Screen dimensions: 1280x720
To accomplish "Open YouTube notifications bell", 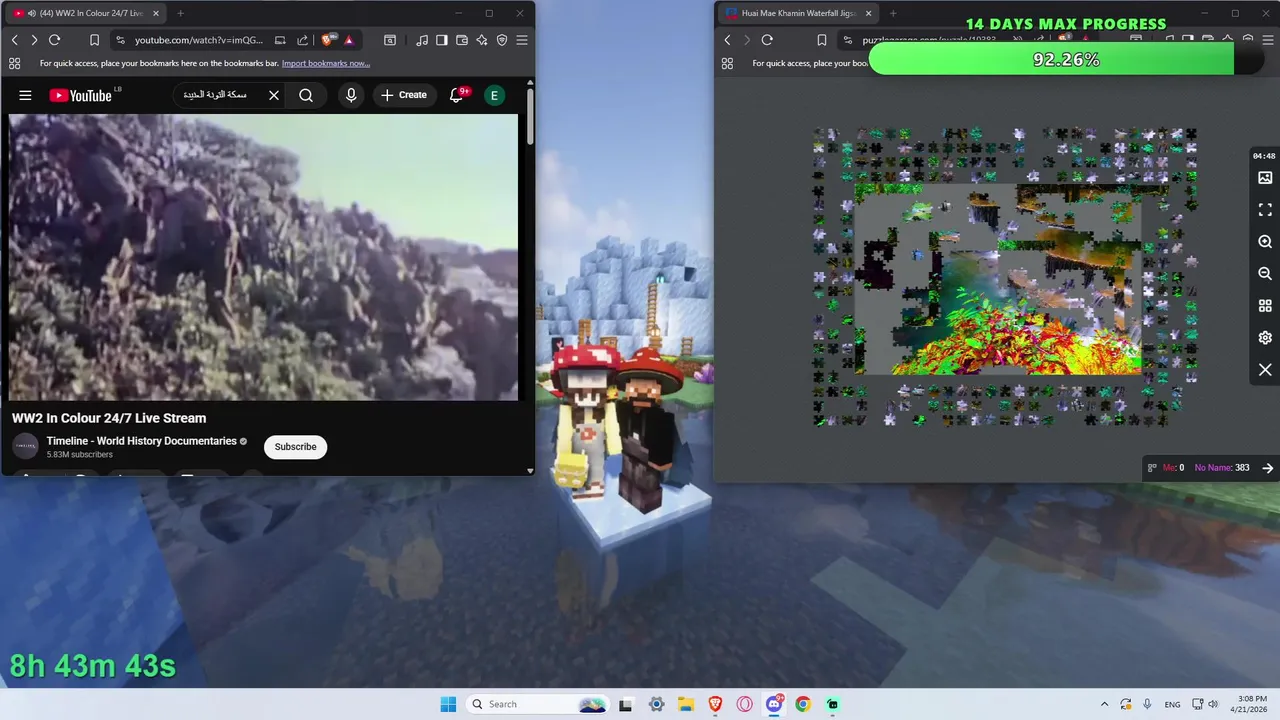I will click(457, 95).
